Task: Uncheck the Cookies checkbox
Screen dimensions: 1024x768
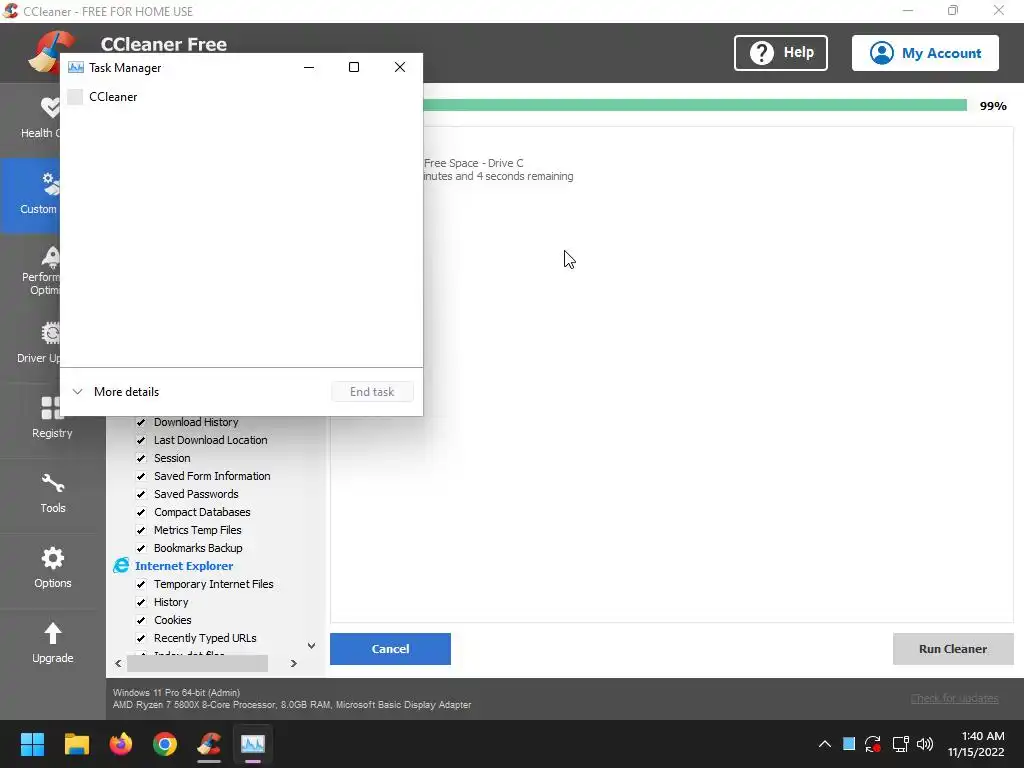Action: pos(141,620)
